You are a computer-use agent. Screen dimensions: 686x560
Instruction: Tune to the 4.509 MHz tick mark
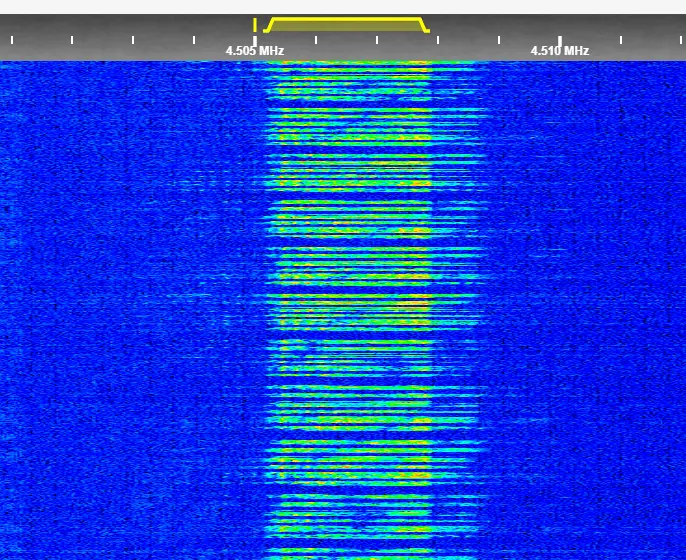pyautogui.click(x=499, y=40)
